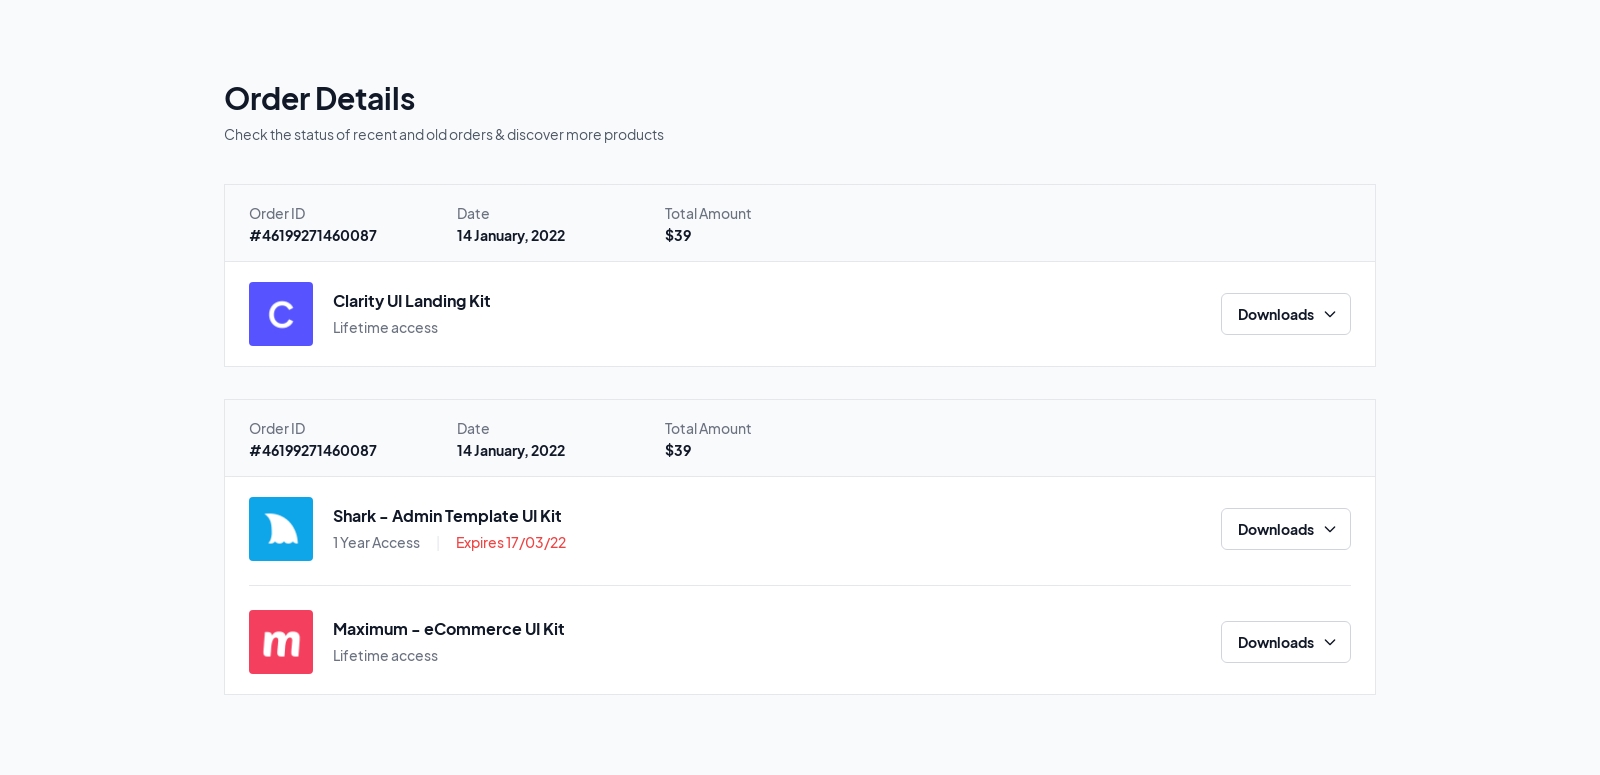
Task: Click the Total Amount label in the Shark order
Action: click(x=708, y=429)
